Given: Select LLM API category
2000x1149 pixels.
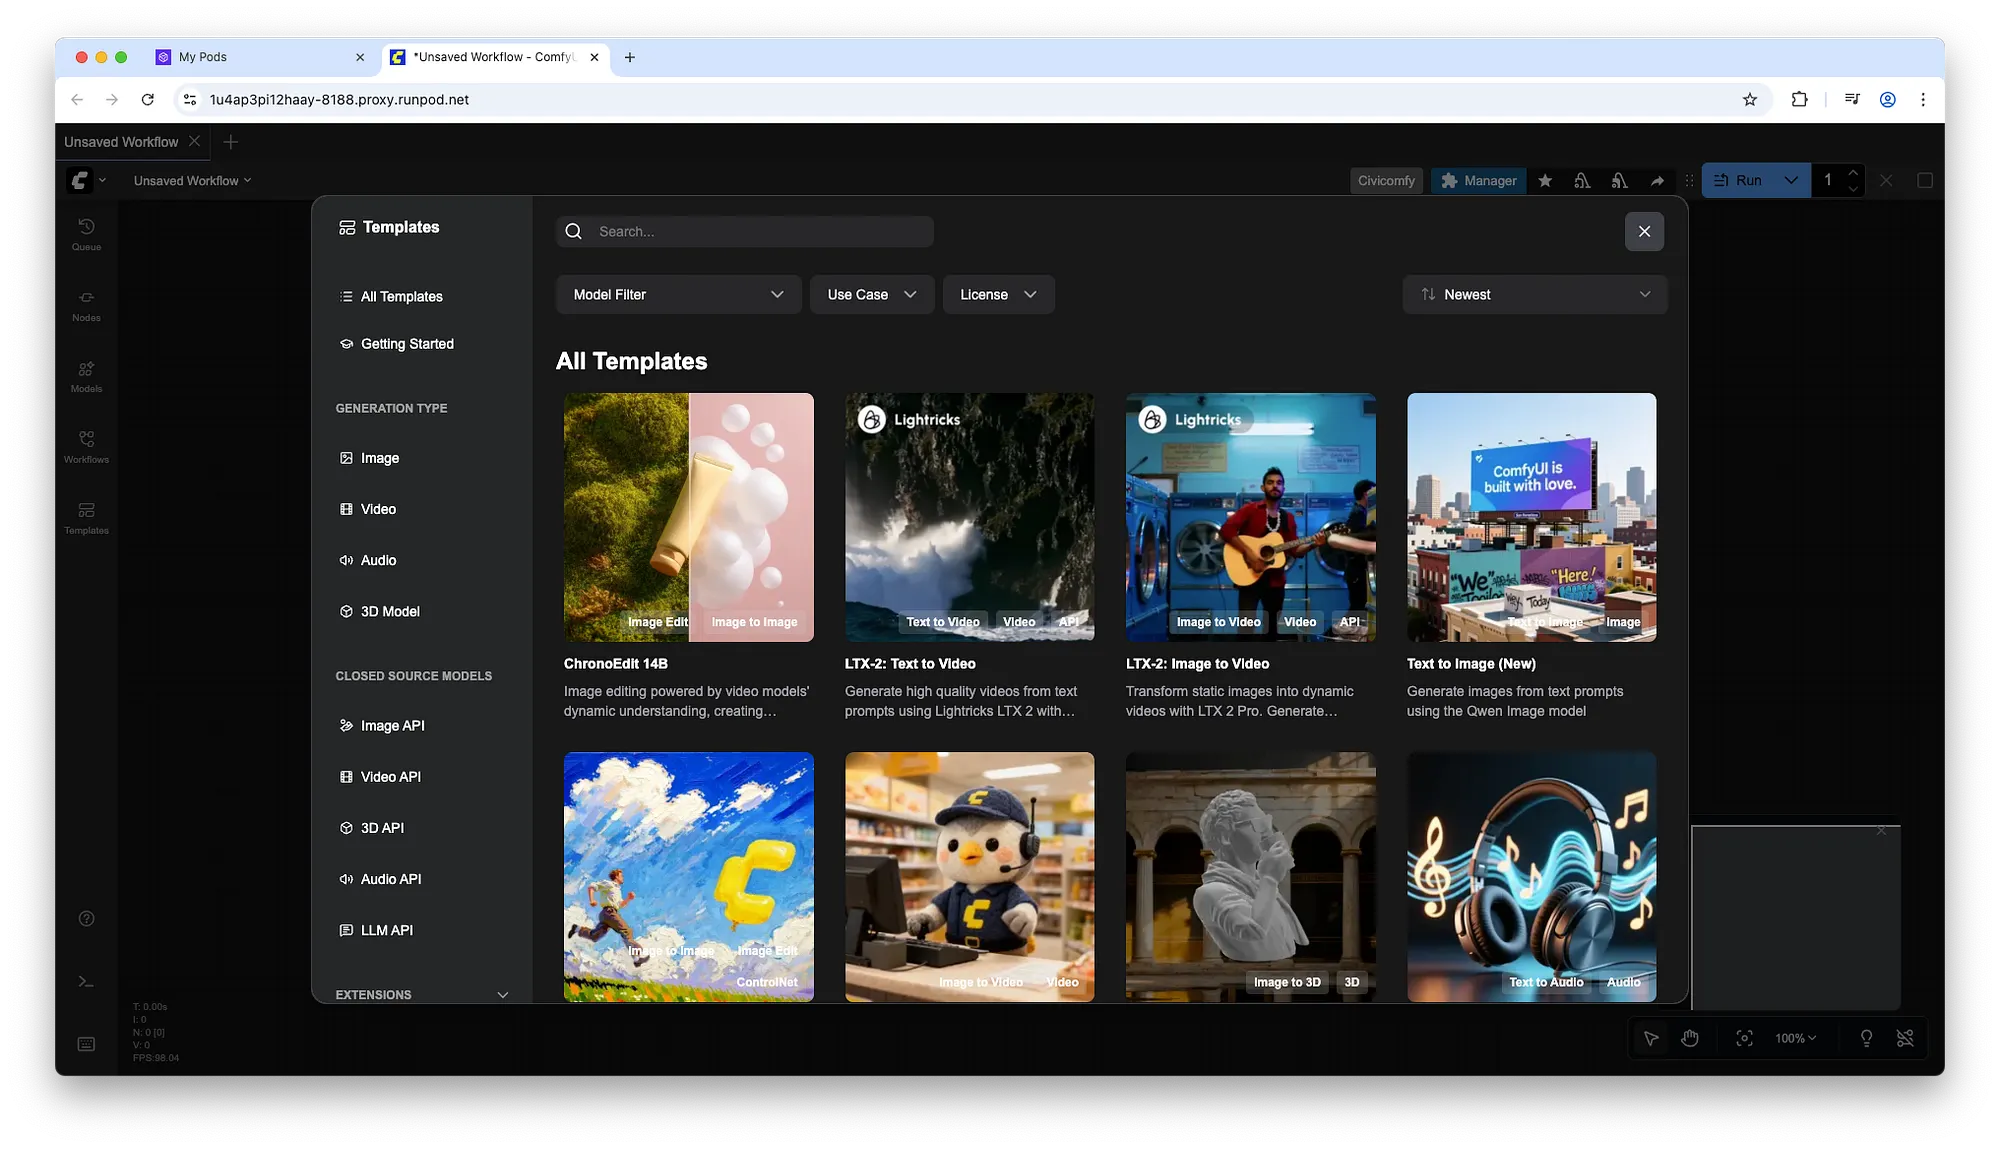Looking at the screenshot, I should click(421, 929).
